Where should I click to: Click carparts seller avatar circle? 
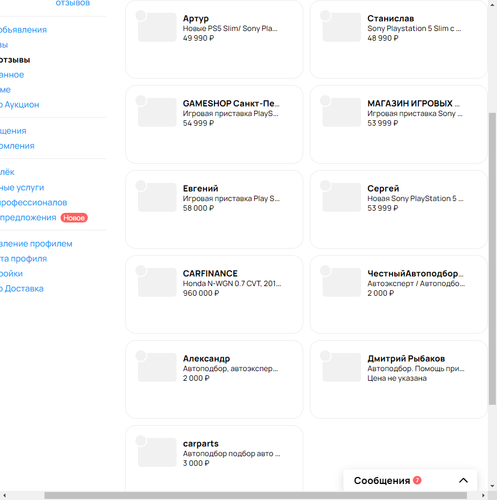click(141, 441)
